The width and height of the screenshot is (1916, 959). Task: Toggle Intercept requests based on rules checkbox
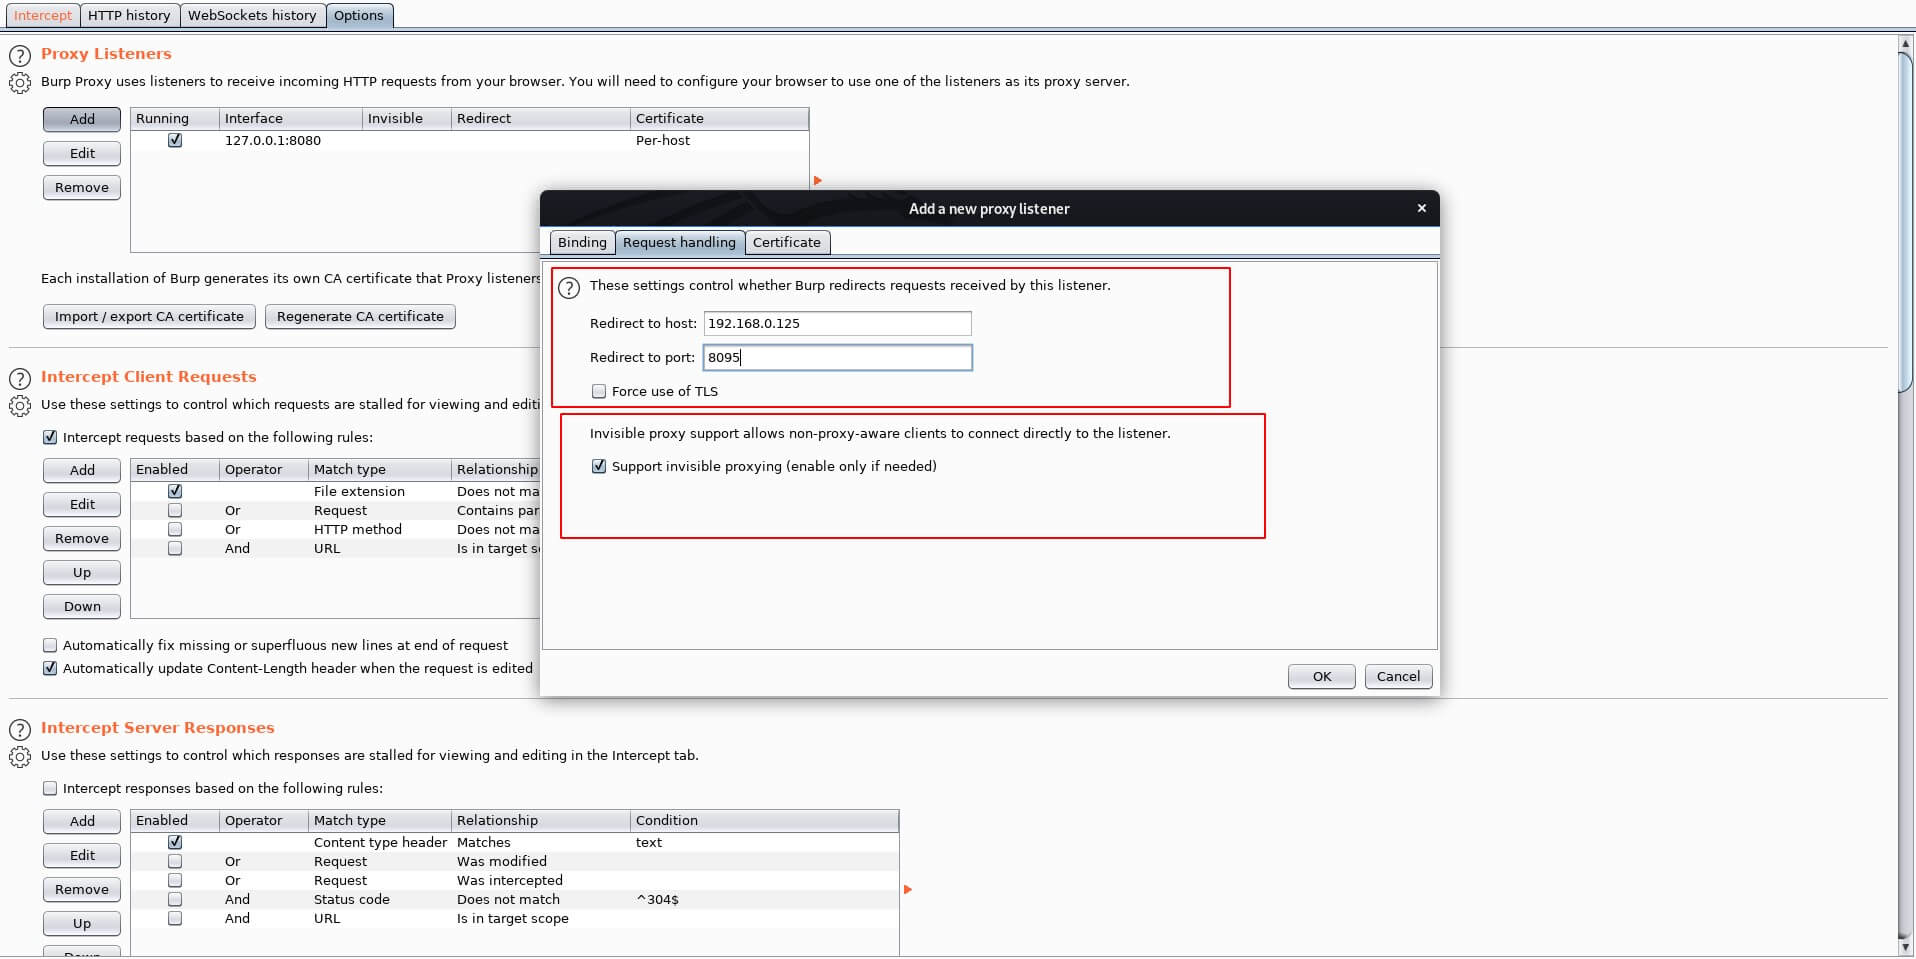(50, 437)
